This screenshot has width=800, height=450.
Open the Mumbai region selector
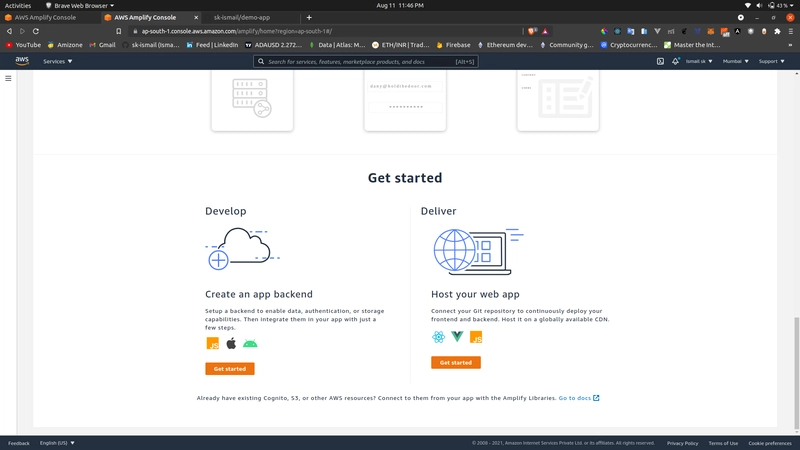[735, 61]
